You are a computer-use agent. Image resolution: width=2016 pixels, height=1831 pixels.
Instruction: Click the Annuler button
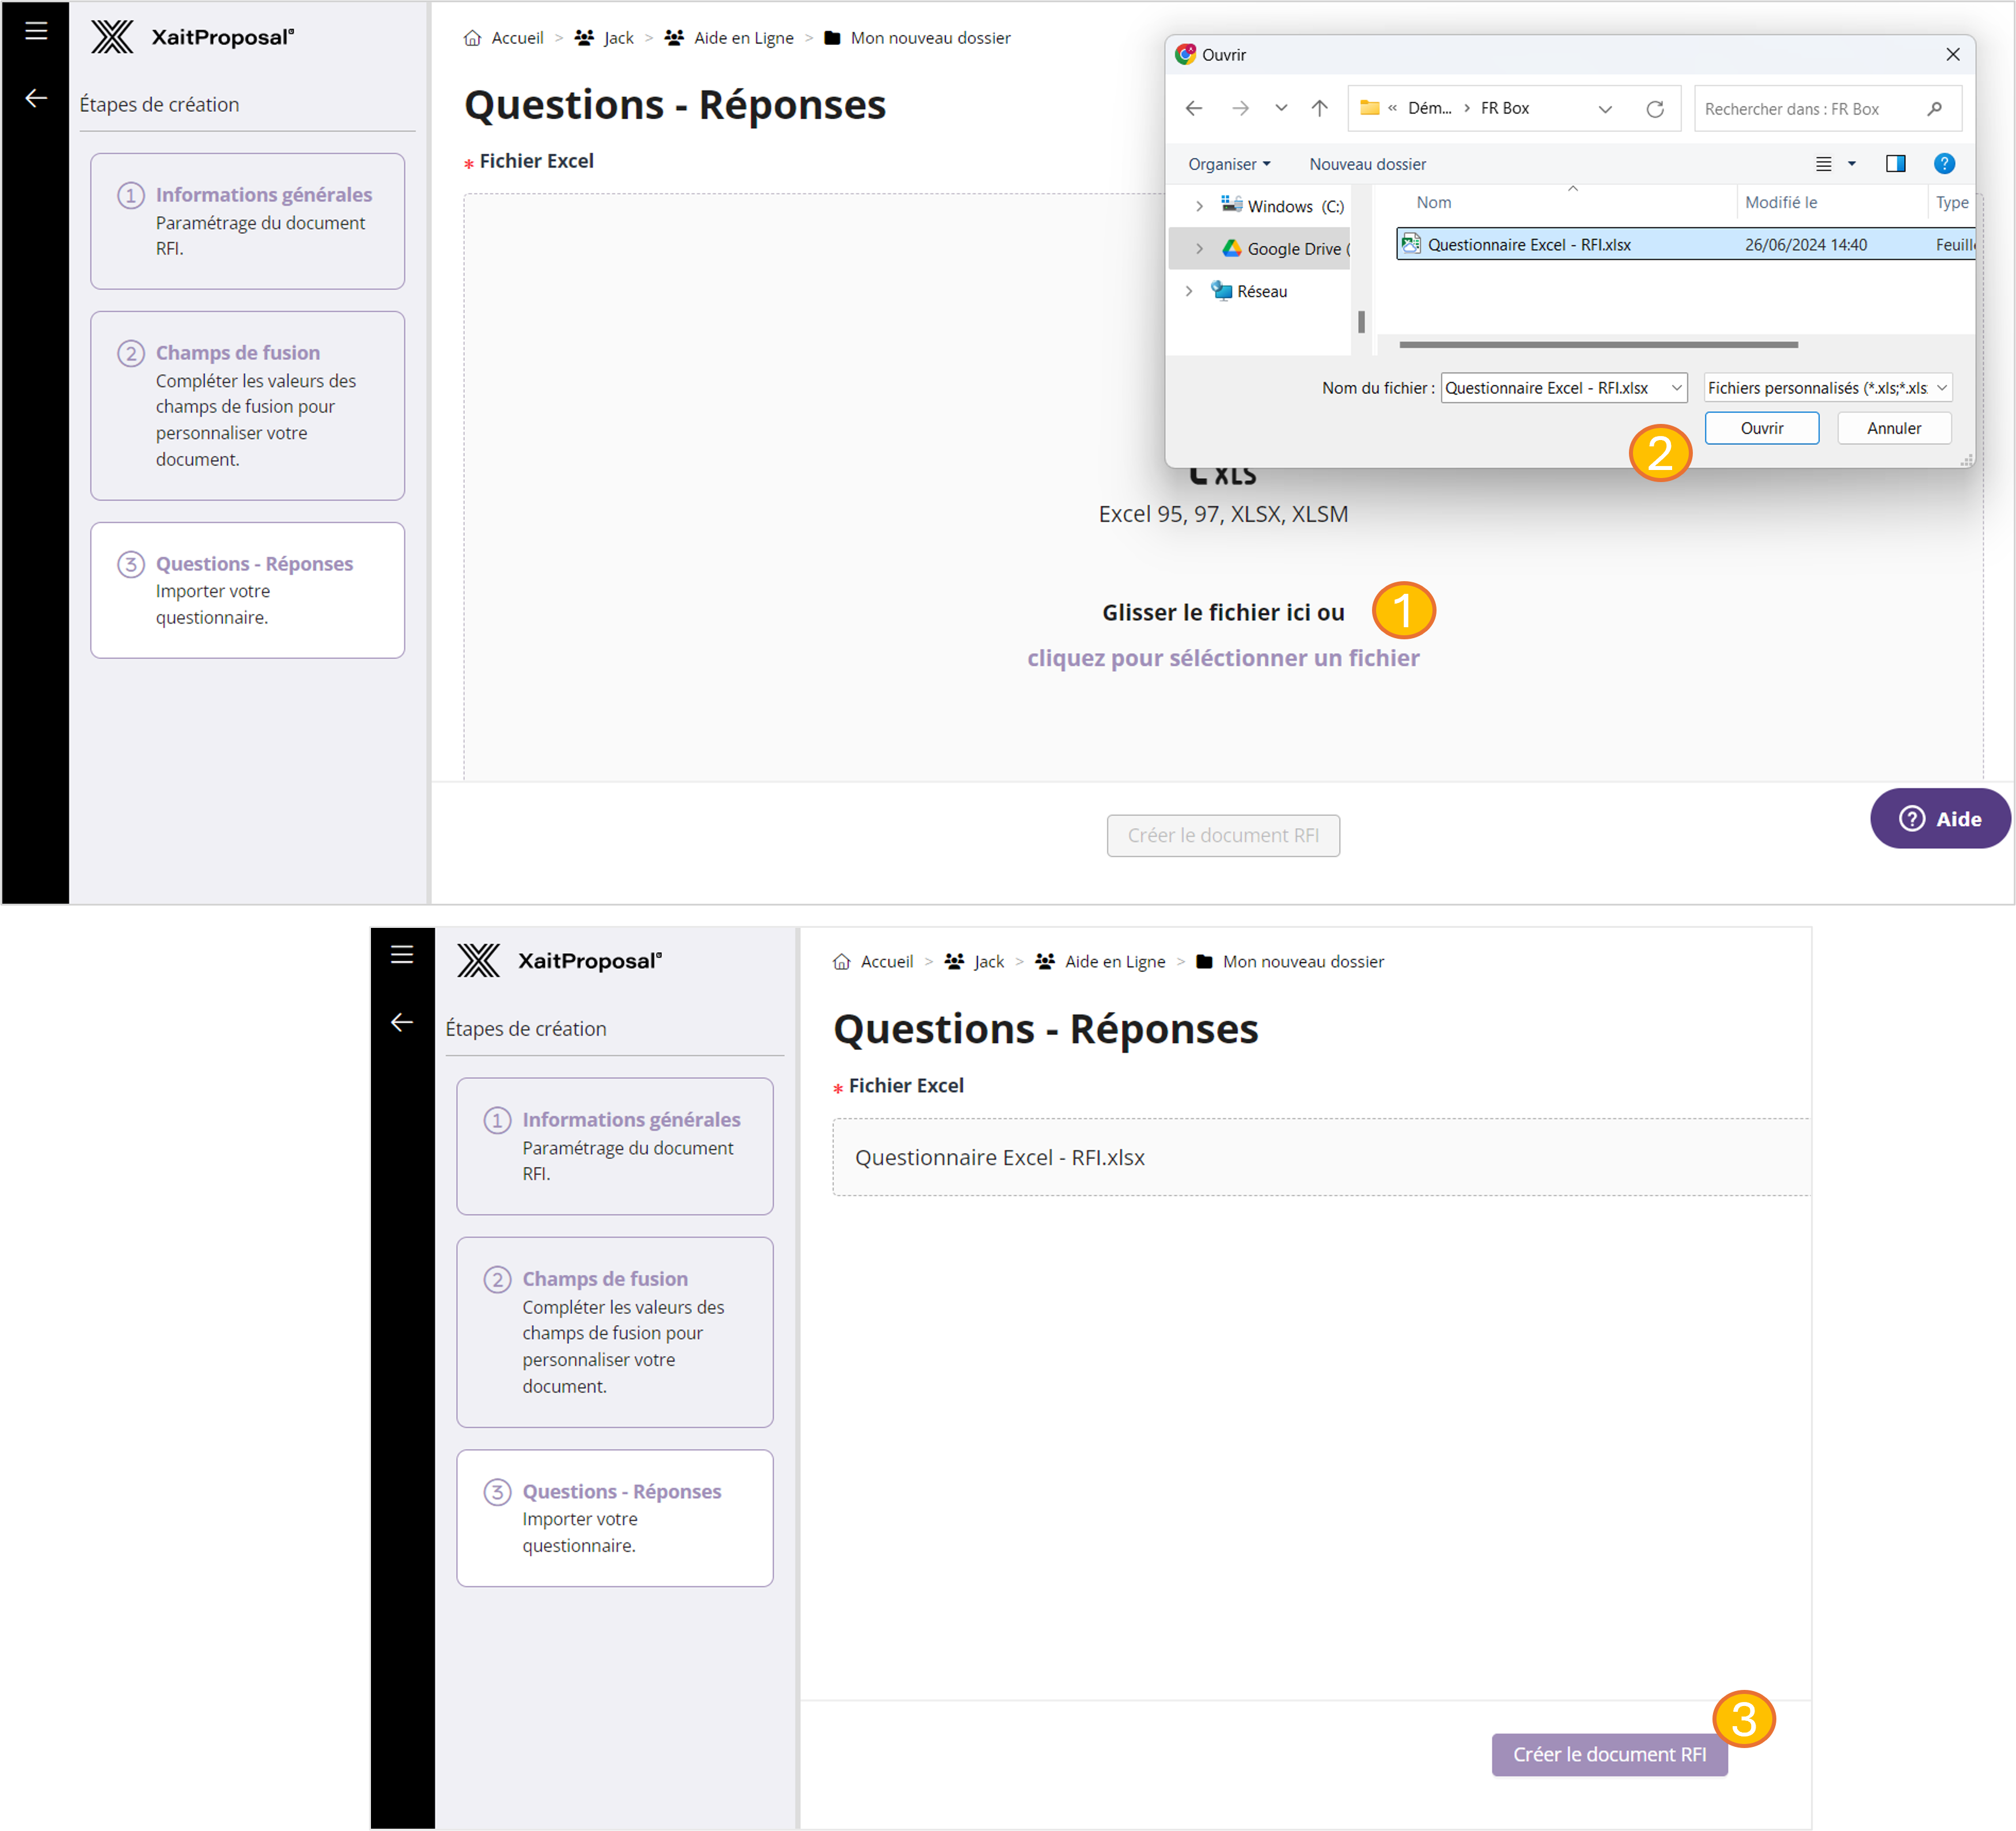(x=1893, y=428)
